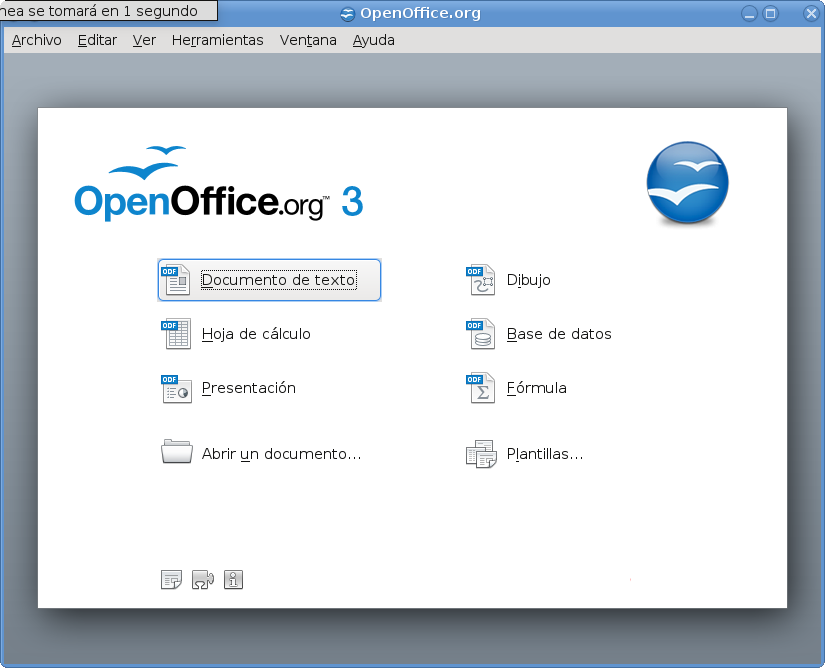This screenshot has height=668, width=825.
Task: Open the Plantillas templates icon
Action: pos(480,453)
